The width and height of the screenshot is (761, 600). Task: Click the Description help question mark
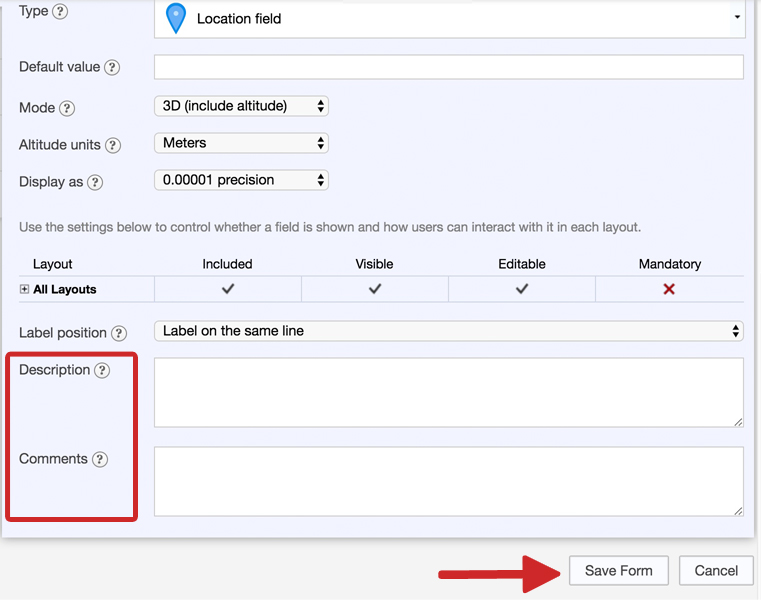[x=102, y=370]
